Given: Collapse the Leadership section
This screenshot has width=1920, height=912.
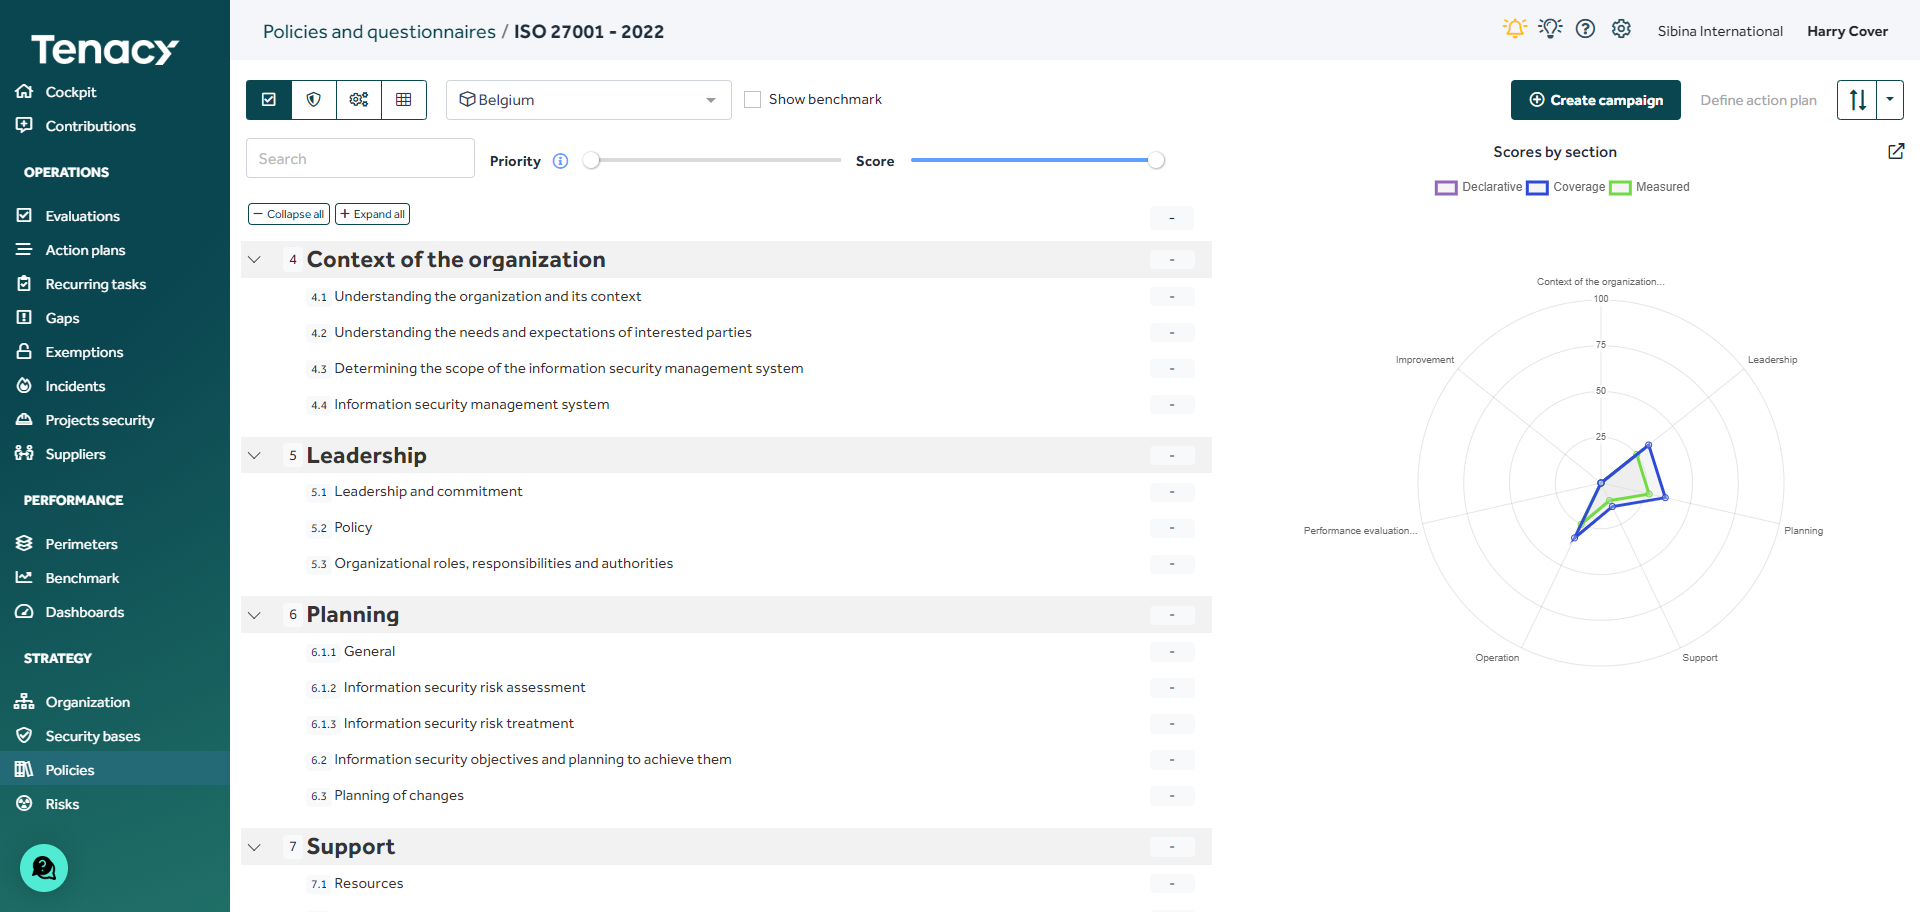Looking at the screenshot, I should [255, 456].
